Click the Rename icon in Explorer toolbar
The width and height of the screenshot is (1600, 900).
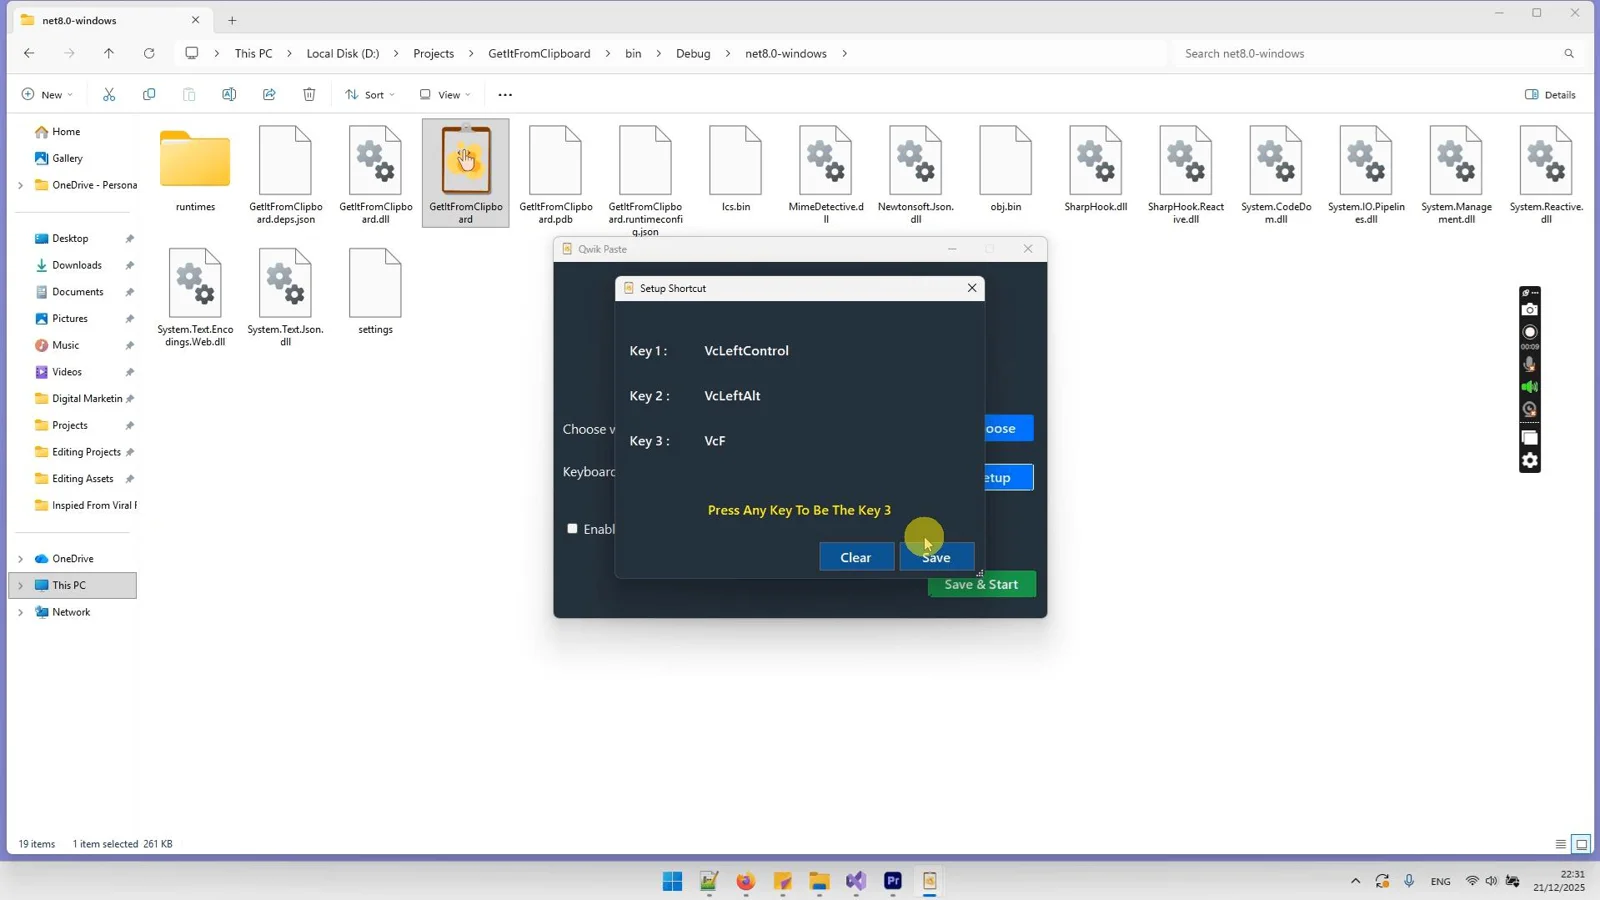229,94
